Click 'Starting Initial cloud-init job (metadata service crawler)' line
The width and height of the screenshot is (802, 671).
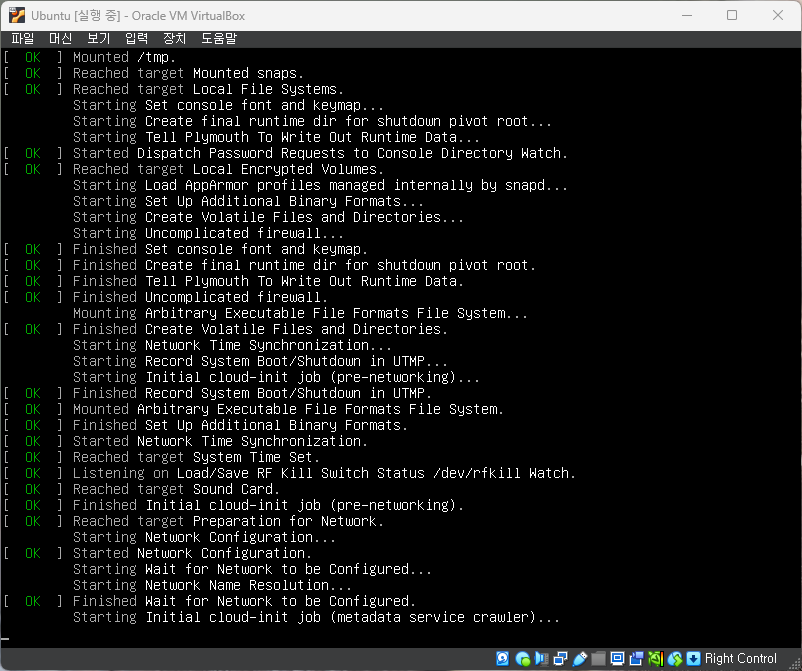[316, 617]
